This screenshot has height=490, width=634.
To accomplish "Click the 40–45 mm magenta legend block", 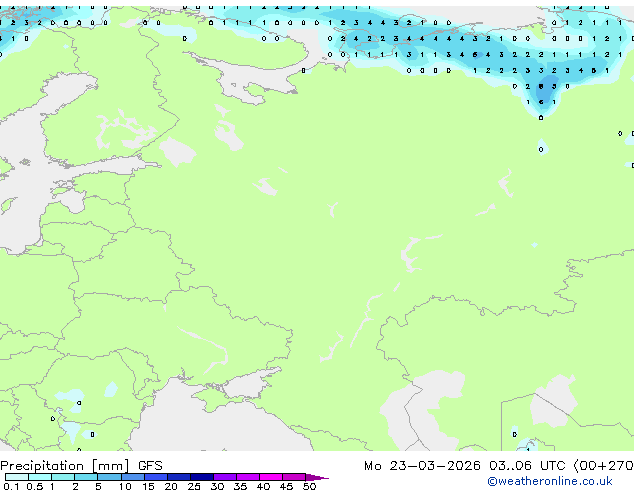I will pos(271,477).
